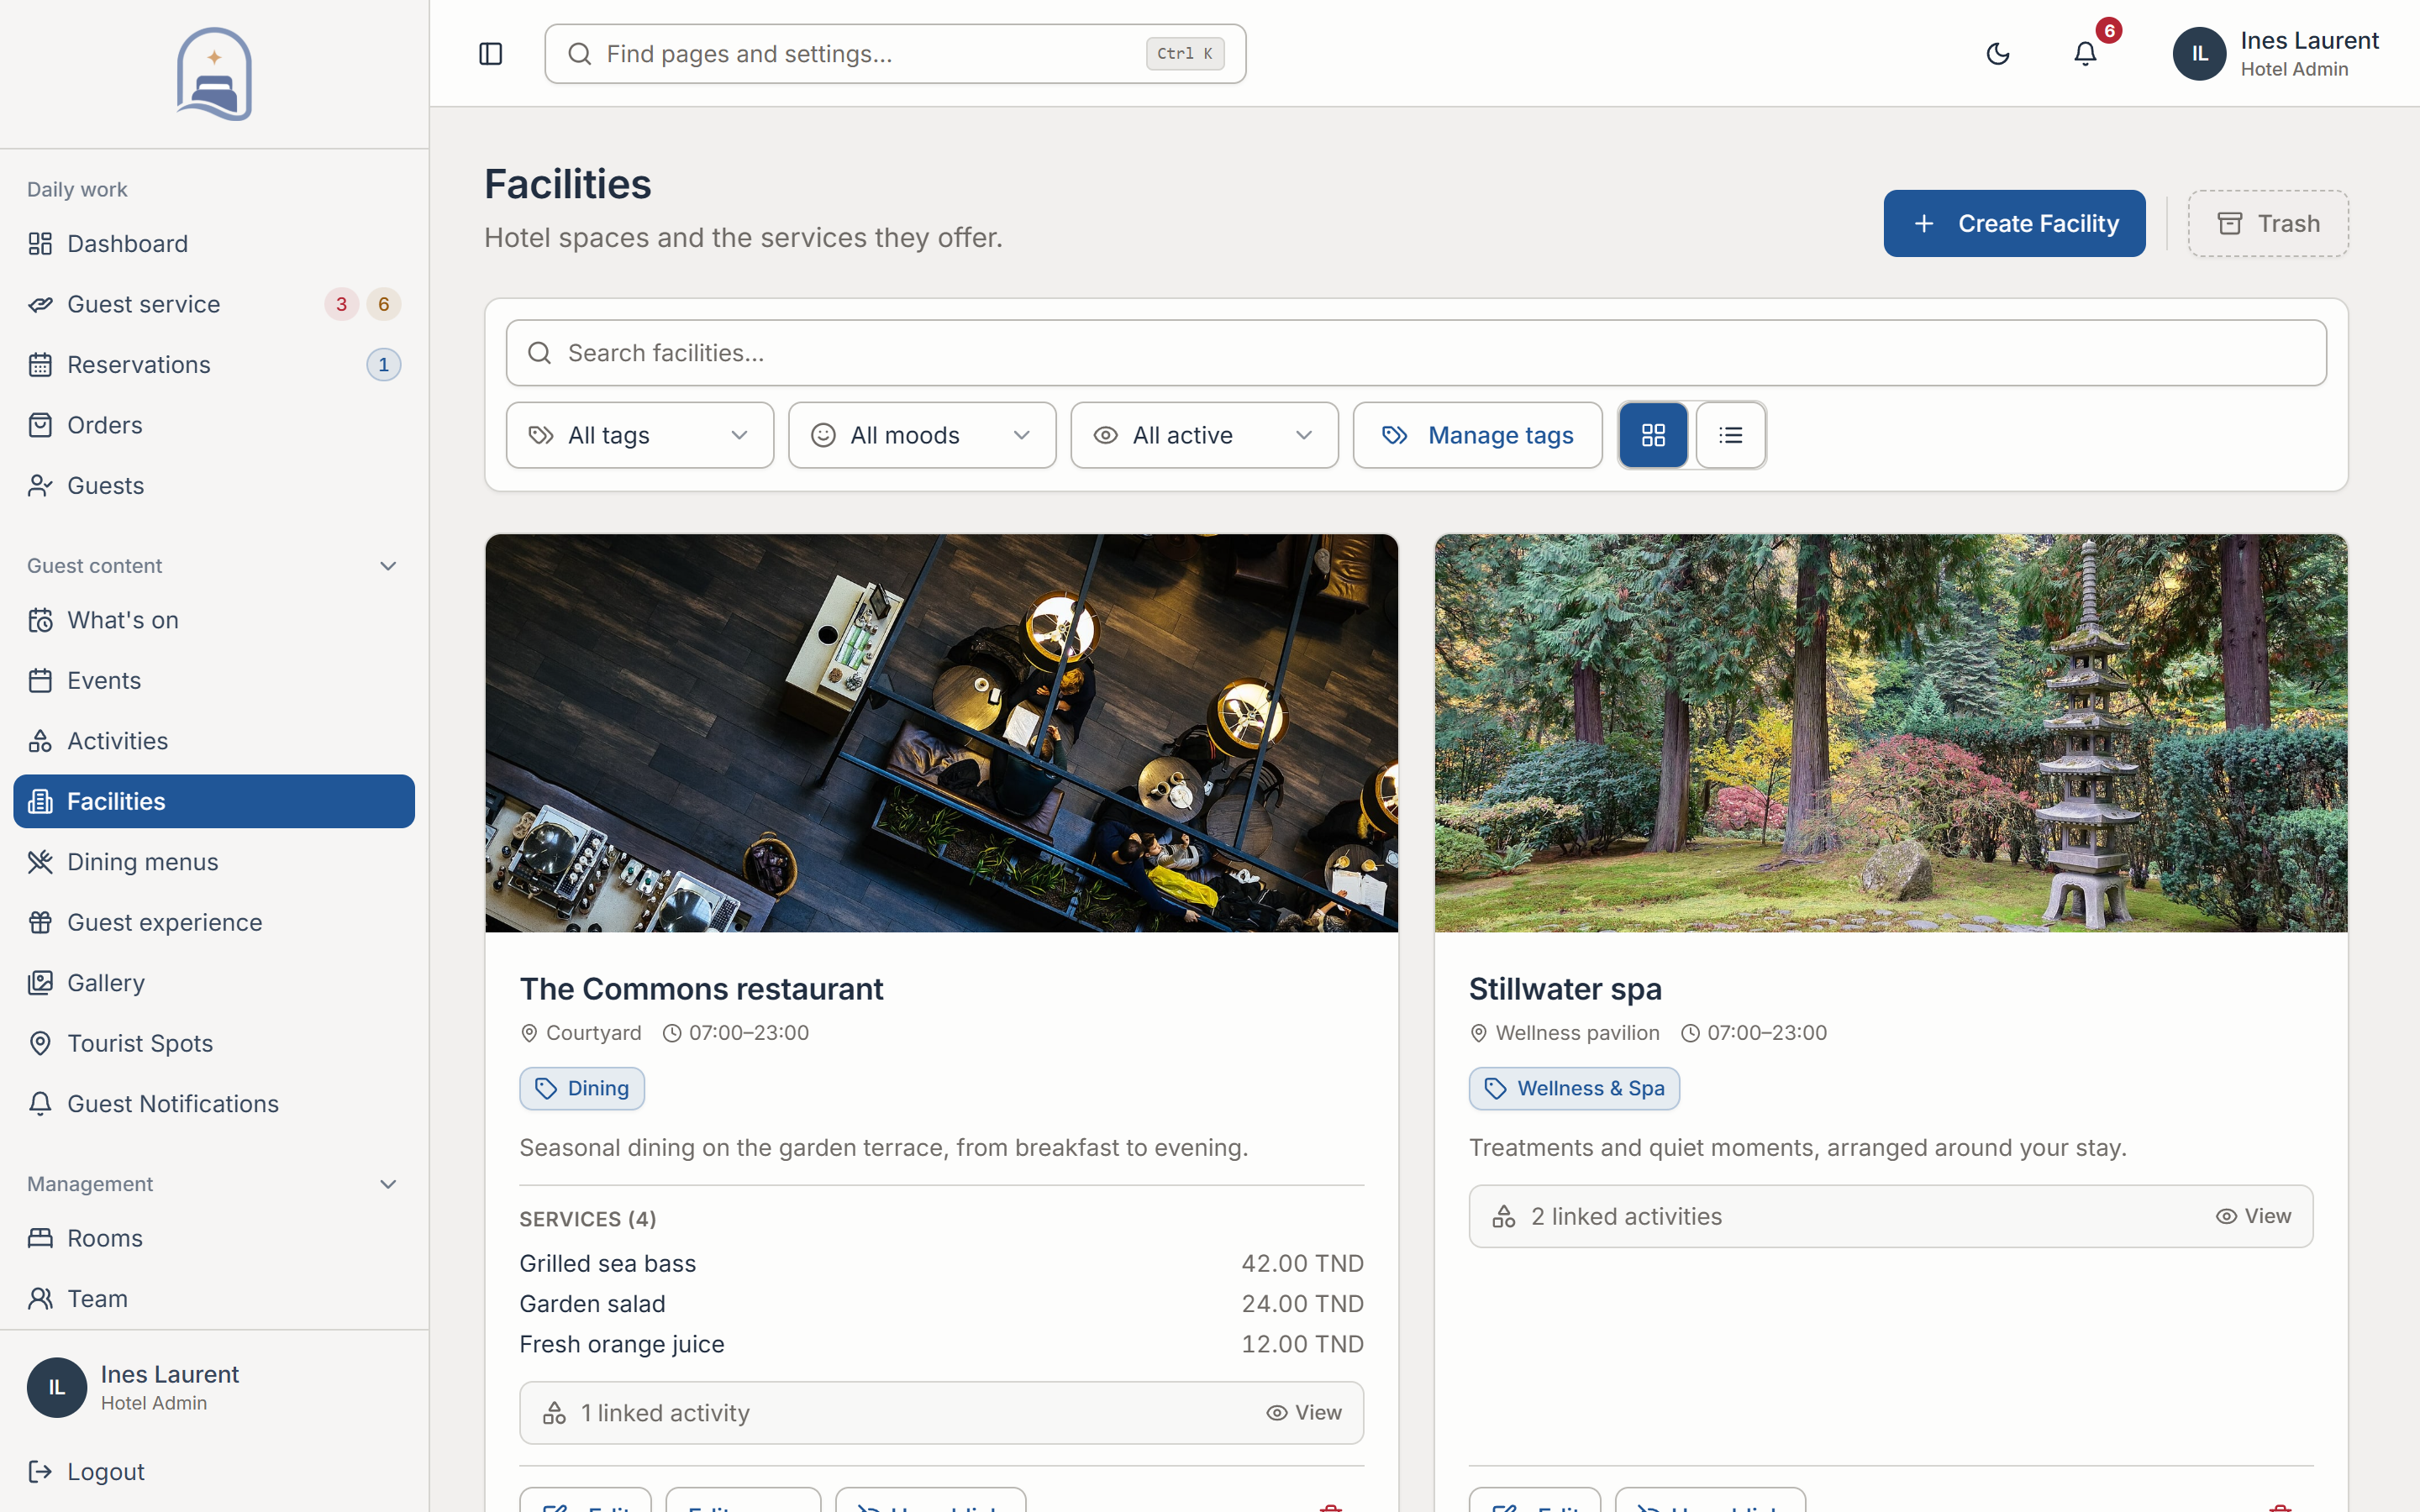Viewport: 2420px width, 1512px height.
Task: Click Ines Laurent name in header
Action: point(2309,41)
